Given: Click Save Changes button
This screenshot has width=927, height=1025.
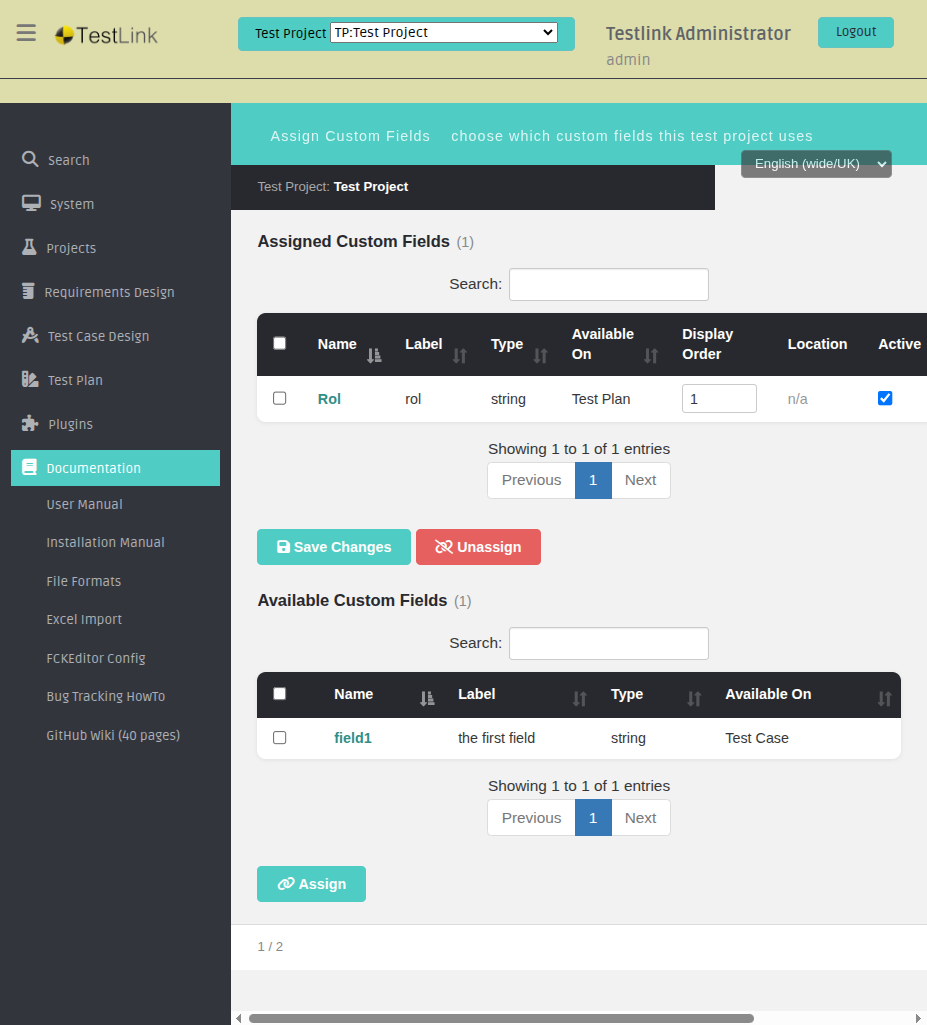Looking at the screenshot, I should pyautogui.click(x=334, y=547).
